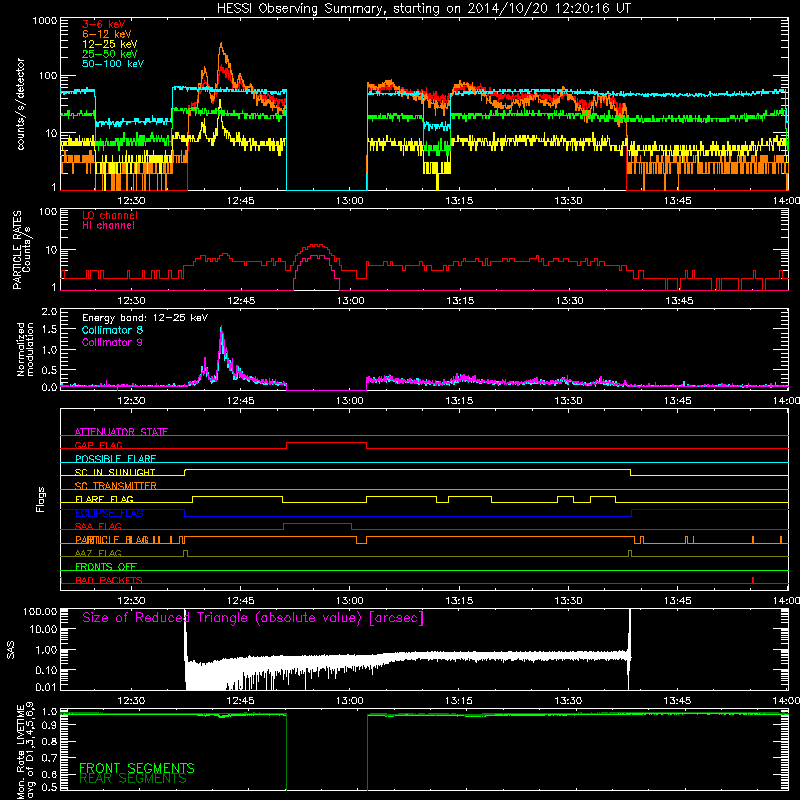800x800 pixels.
Task: Click the SAA_FLAG label
Action: pyautogui.click(x=98, y=526)
